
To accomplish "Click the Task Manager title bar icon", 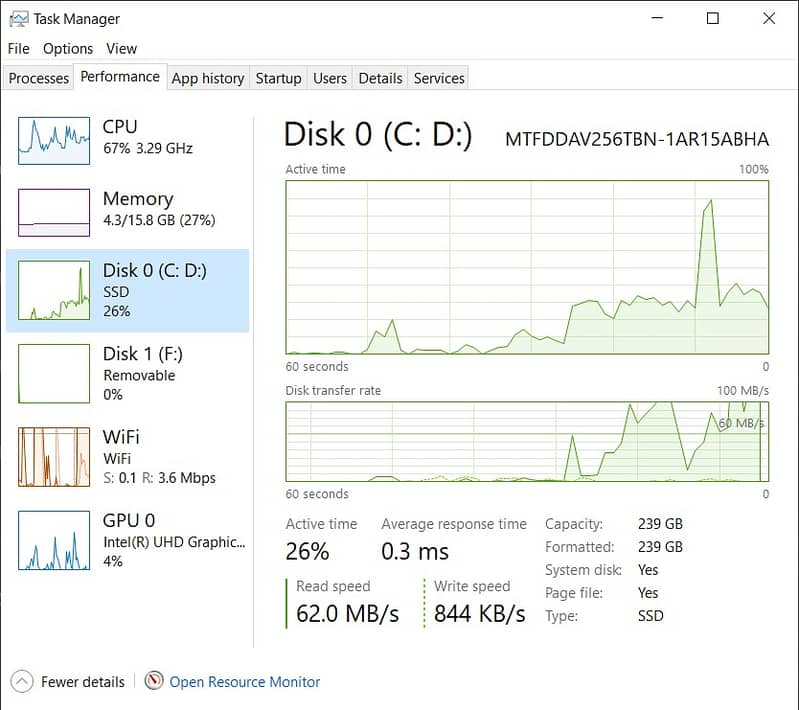I will 18,18.
